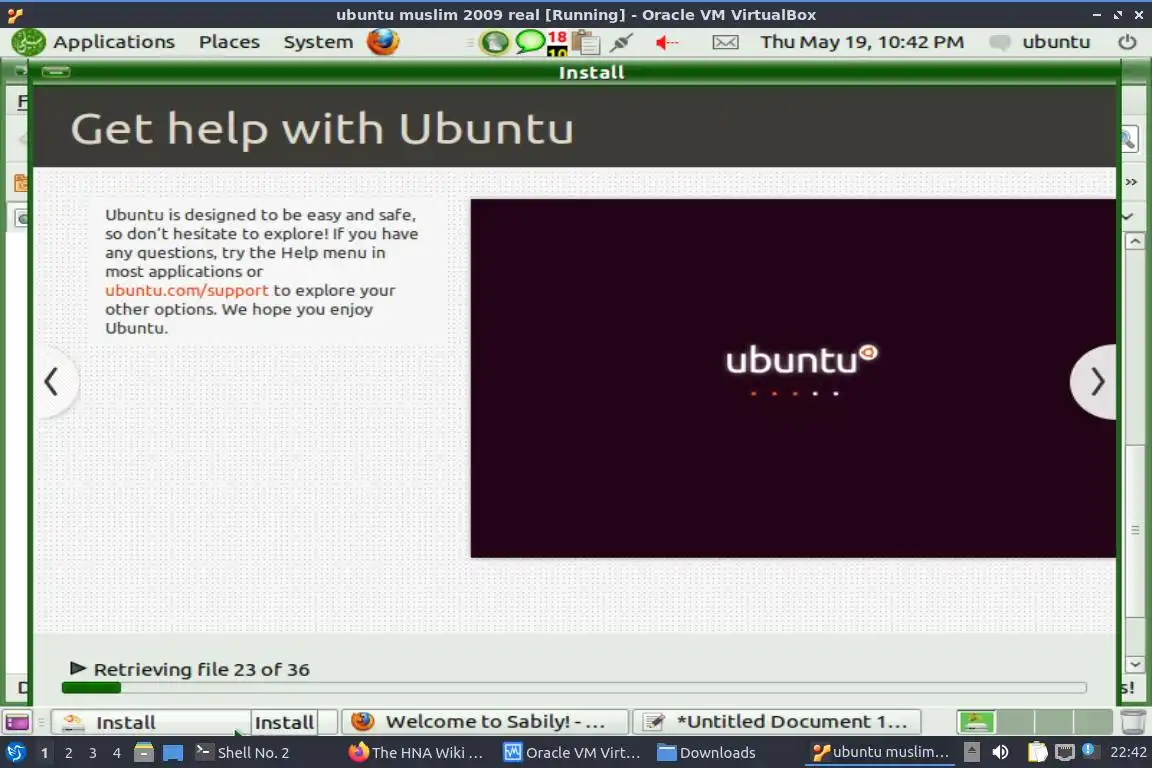Open the dropdown chevron in background window
This screenshot has width=1152, height=768.
(1128, 216)
